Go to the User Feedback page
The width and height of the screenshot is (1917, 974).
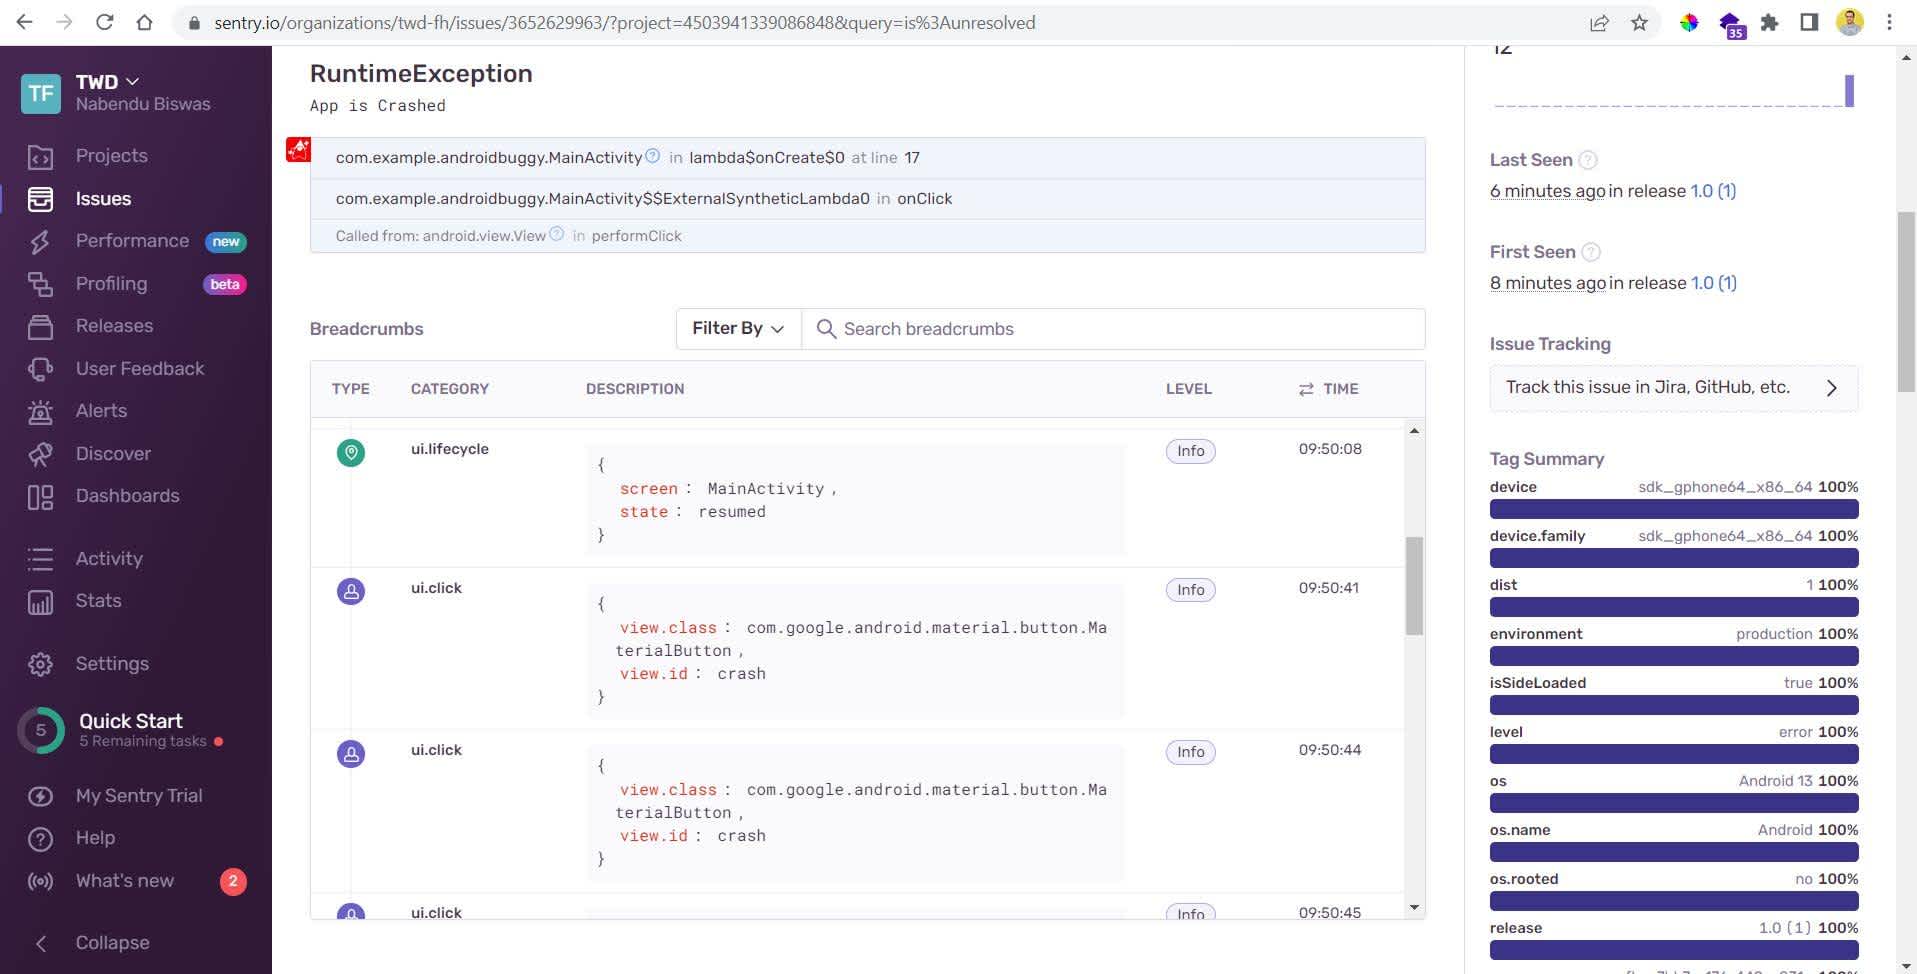(x=140, y=369)
